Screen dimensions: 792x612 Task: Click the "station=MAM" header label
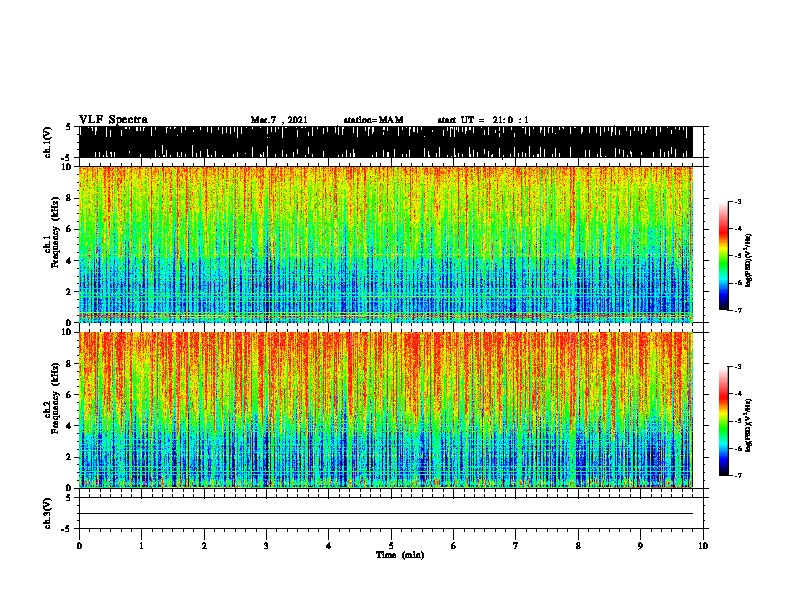[374, 120]
